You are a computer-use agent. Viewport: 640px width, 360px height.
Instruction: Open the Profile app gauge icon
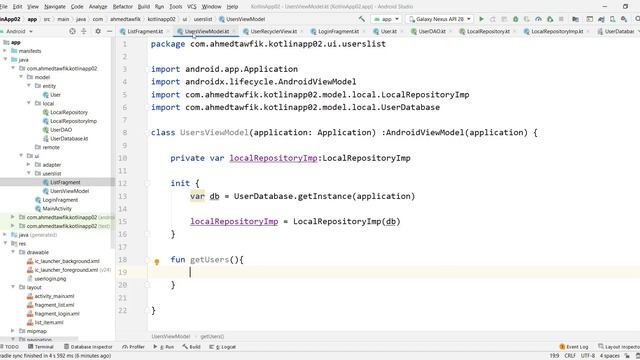pyautogui.click(x=538, y=19)
